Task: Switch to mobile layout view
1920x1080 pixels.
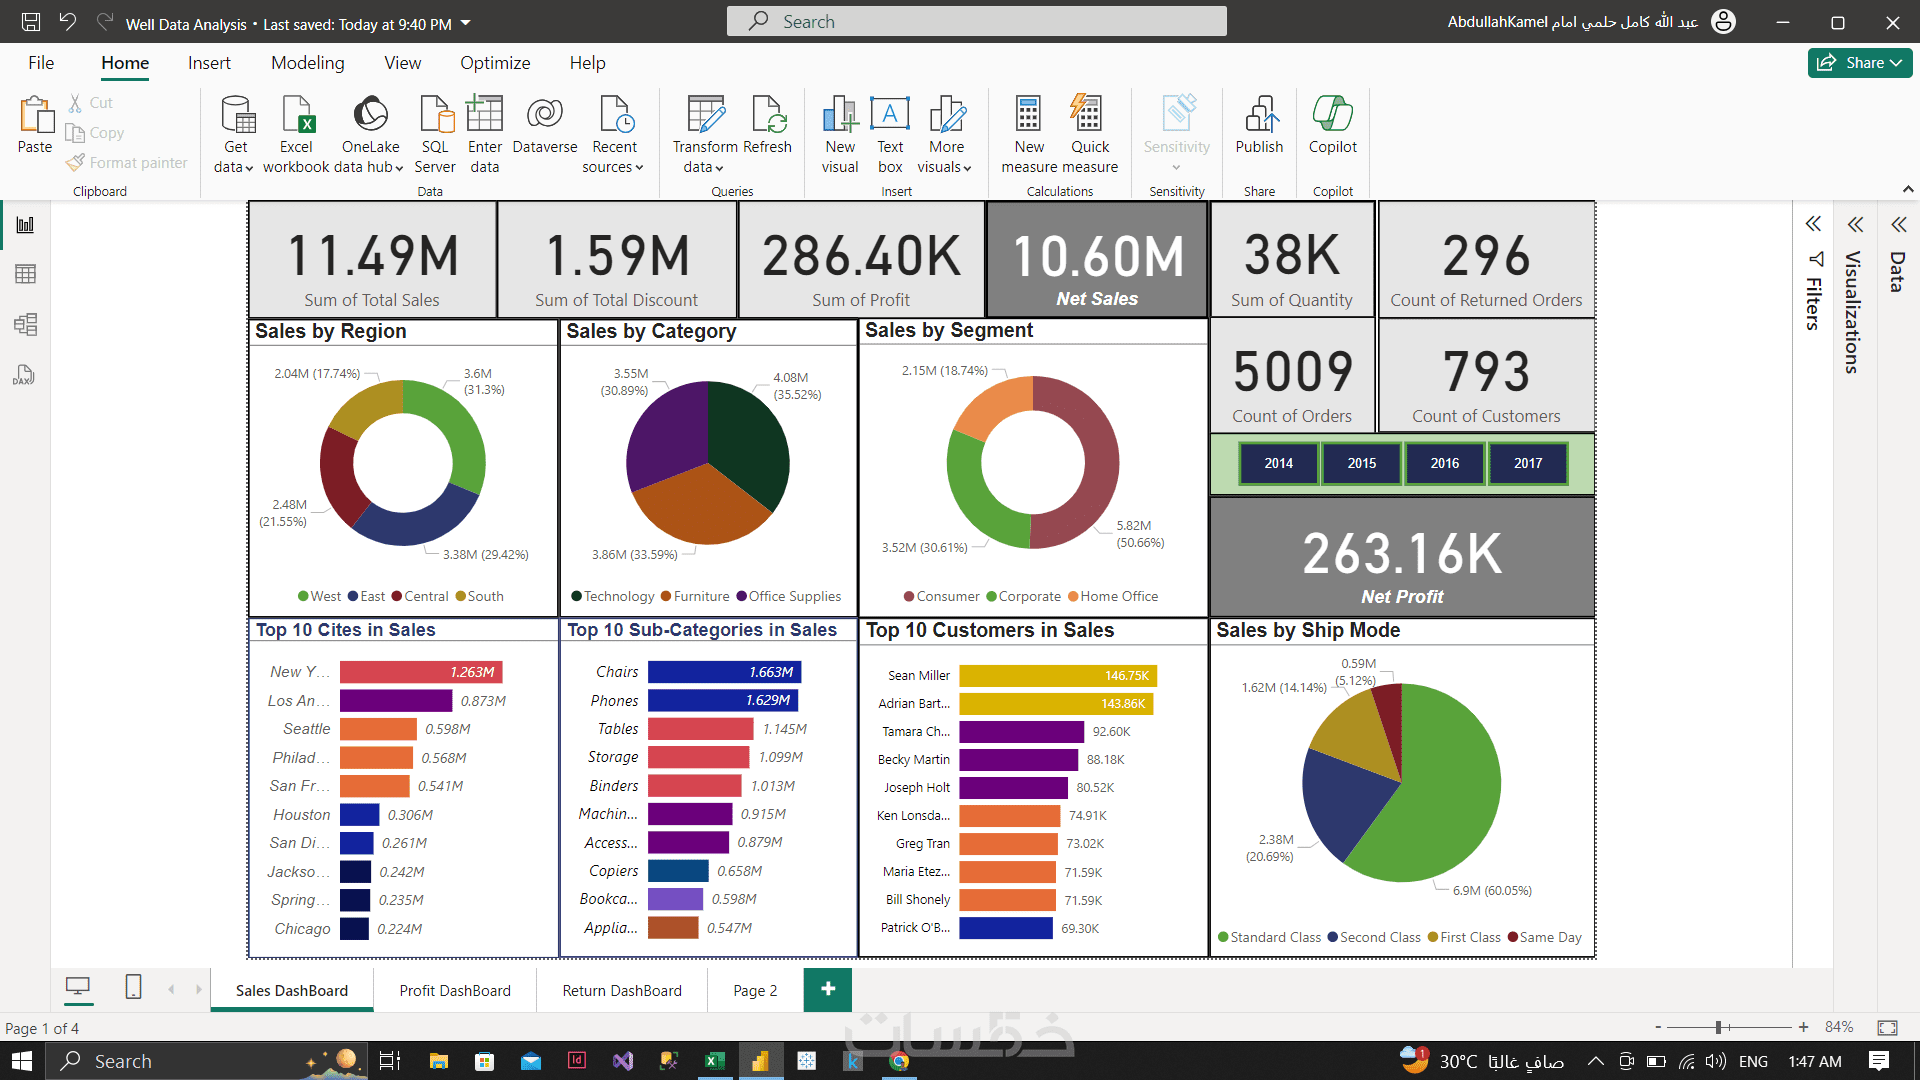Action: pos(133,988)
